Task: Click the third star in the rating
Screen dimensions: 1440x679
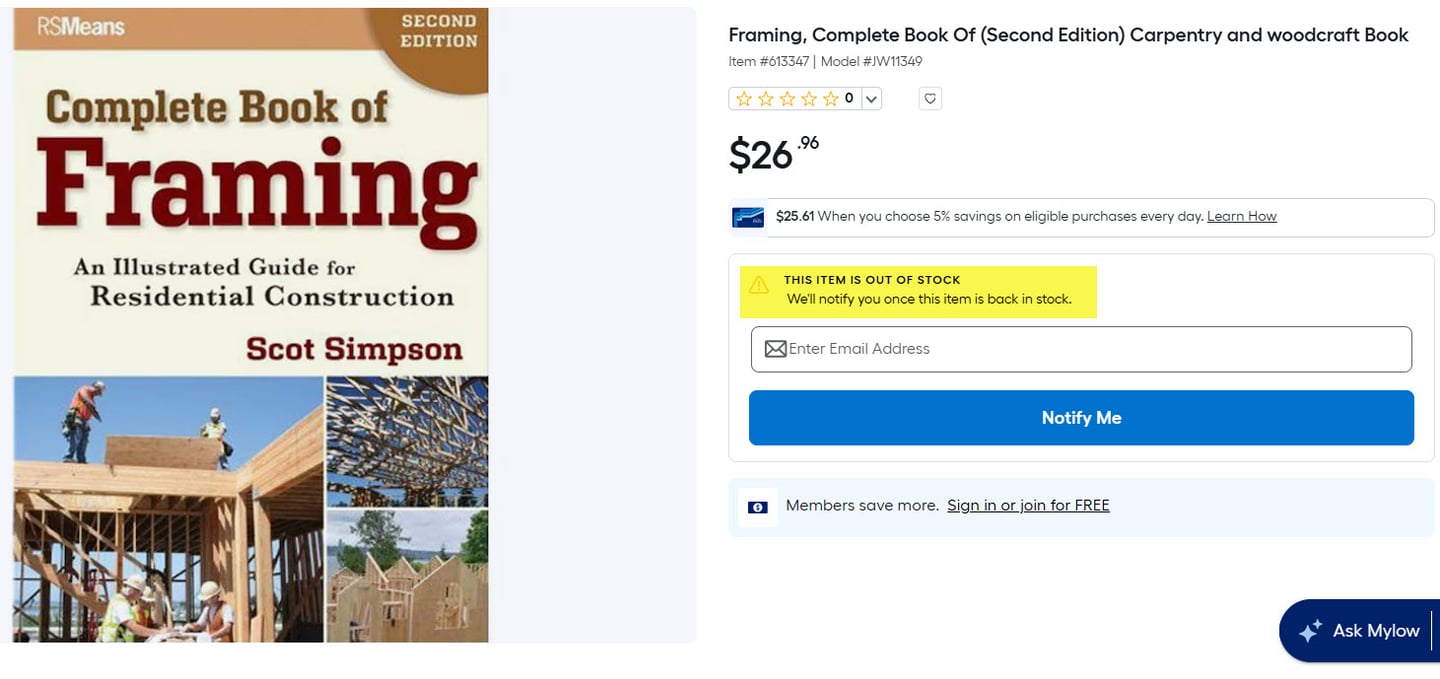Action: click(x=787, y=98)
